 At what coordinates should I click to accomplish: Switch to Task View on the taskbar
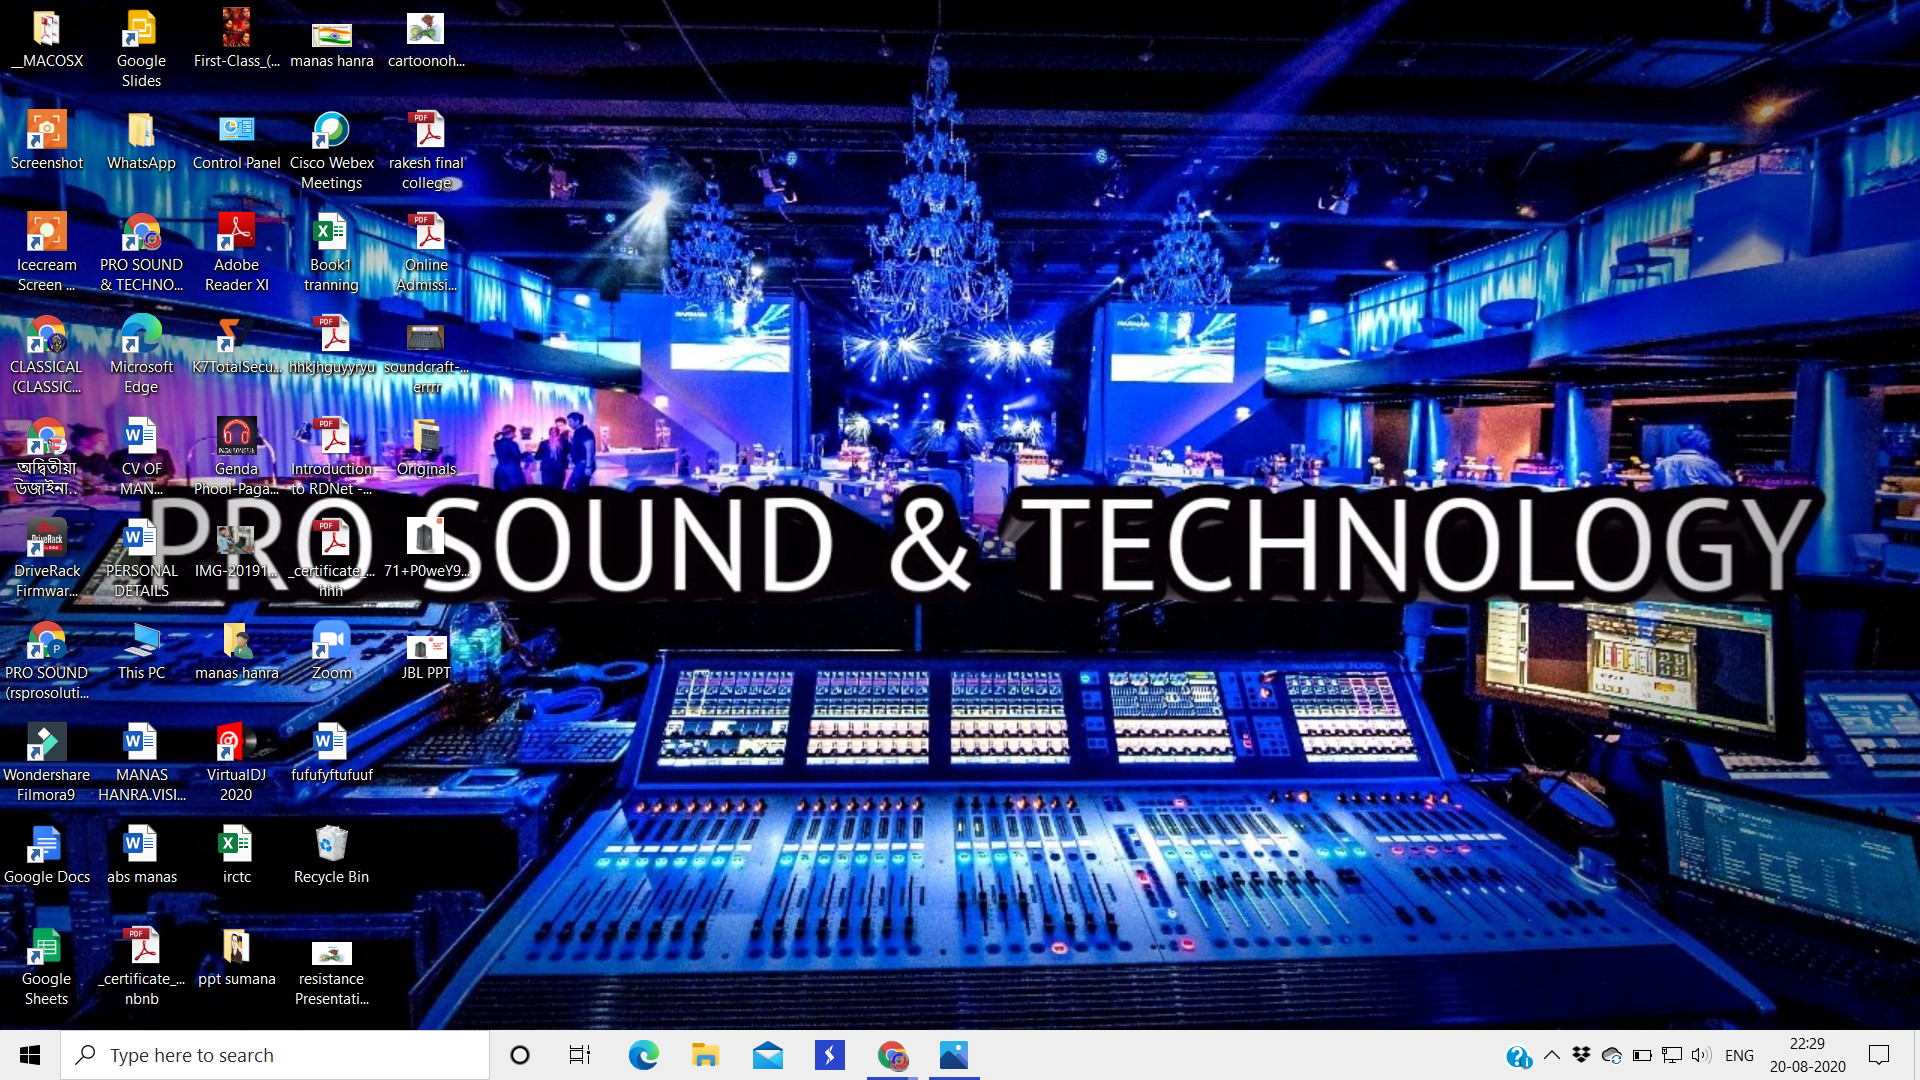(x=579, y=1054)
